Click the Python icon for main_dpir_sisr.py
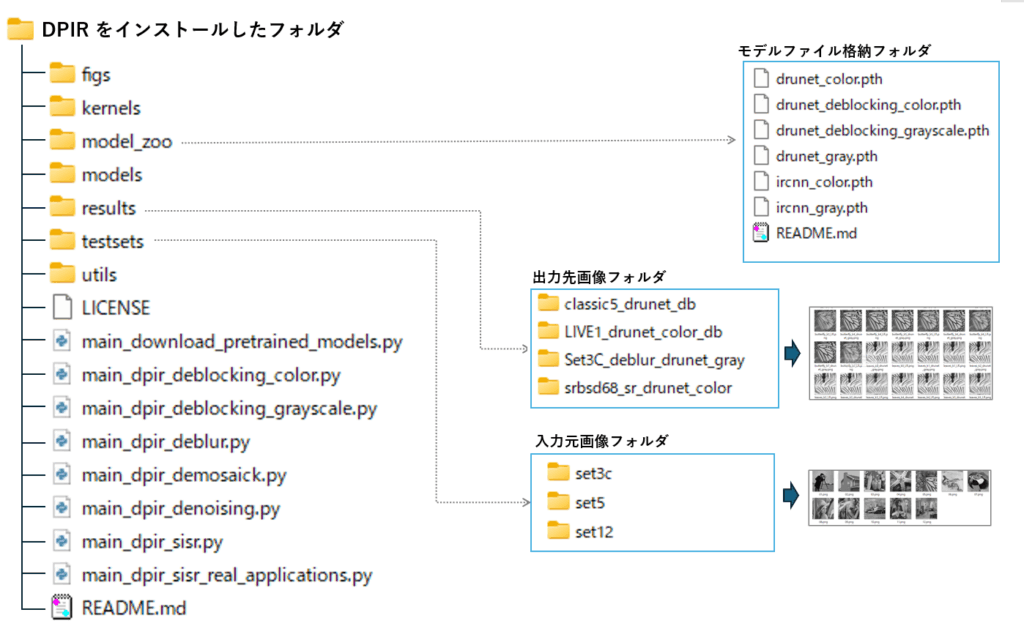The image size is (1024, 626). pos(63,541)
